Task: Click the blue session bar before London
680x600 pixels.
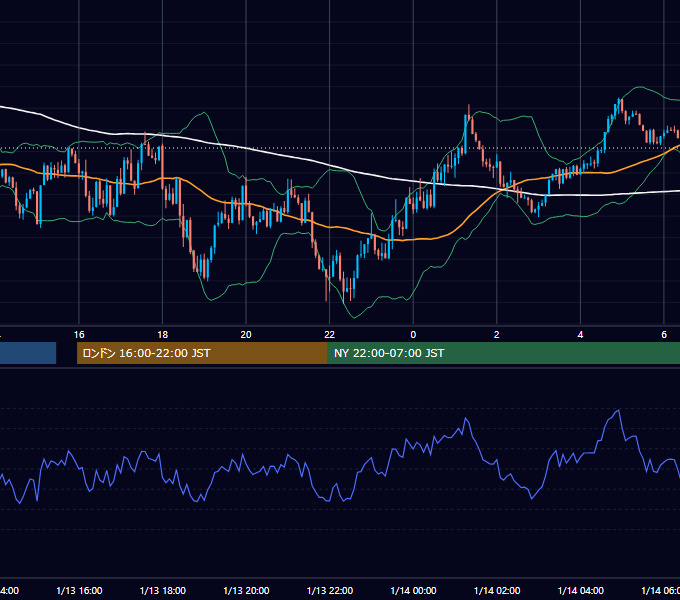Action: coord(28,353)
